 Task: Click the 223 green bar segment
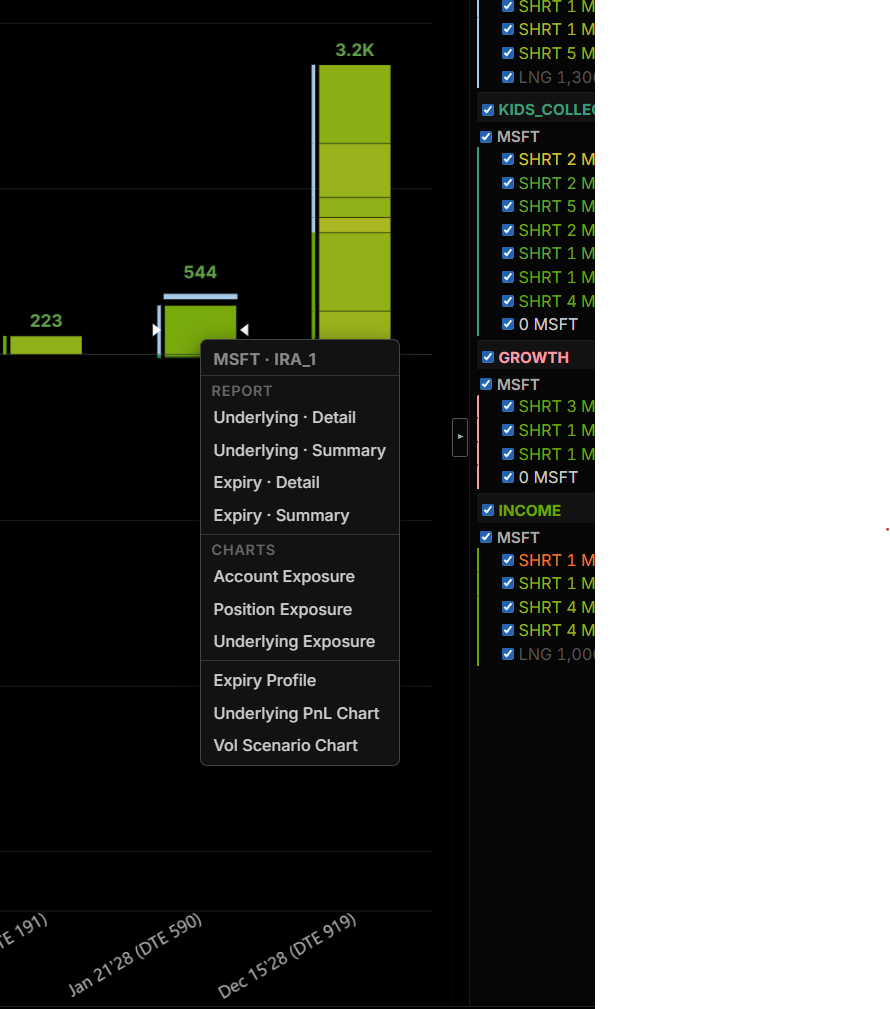(x=46, y=345)
